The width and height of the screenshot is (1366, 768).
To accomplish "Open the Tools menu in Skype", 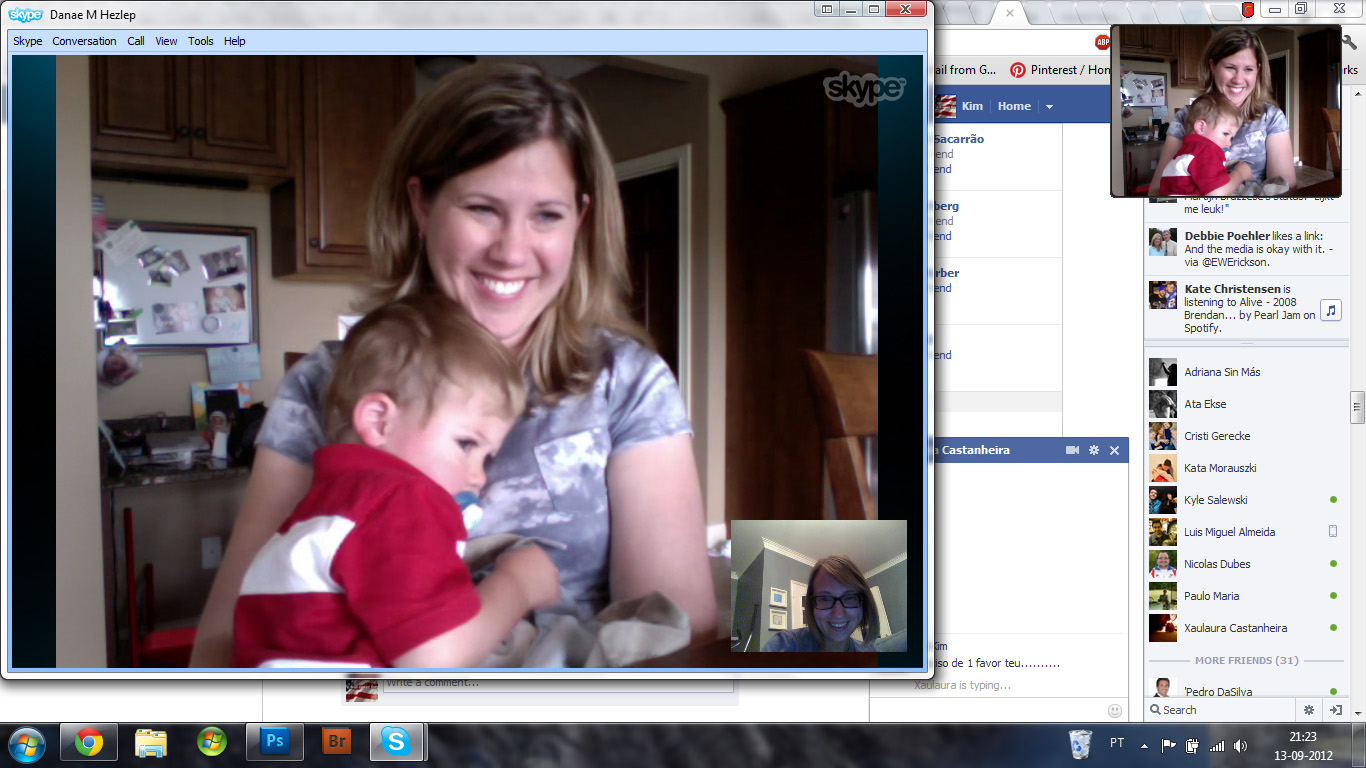I will (201, 41).
